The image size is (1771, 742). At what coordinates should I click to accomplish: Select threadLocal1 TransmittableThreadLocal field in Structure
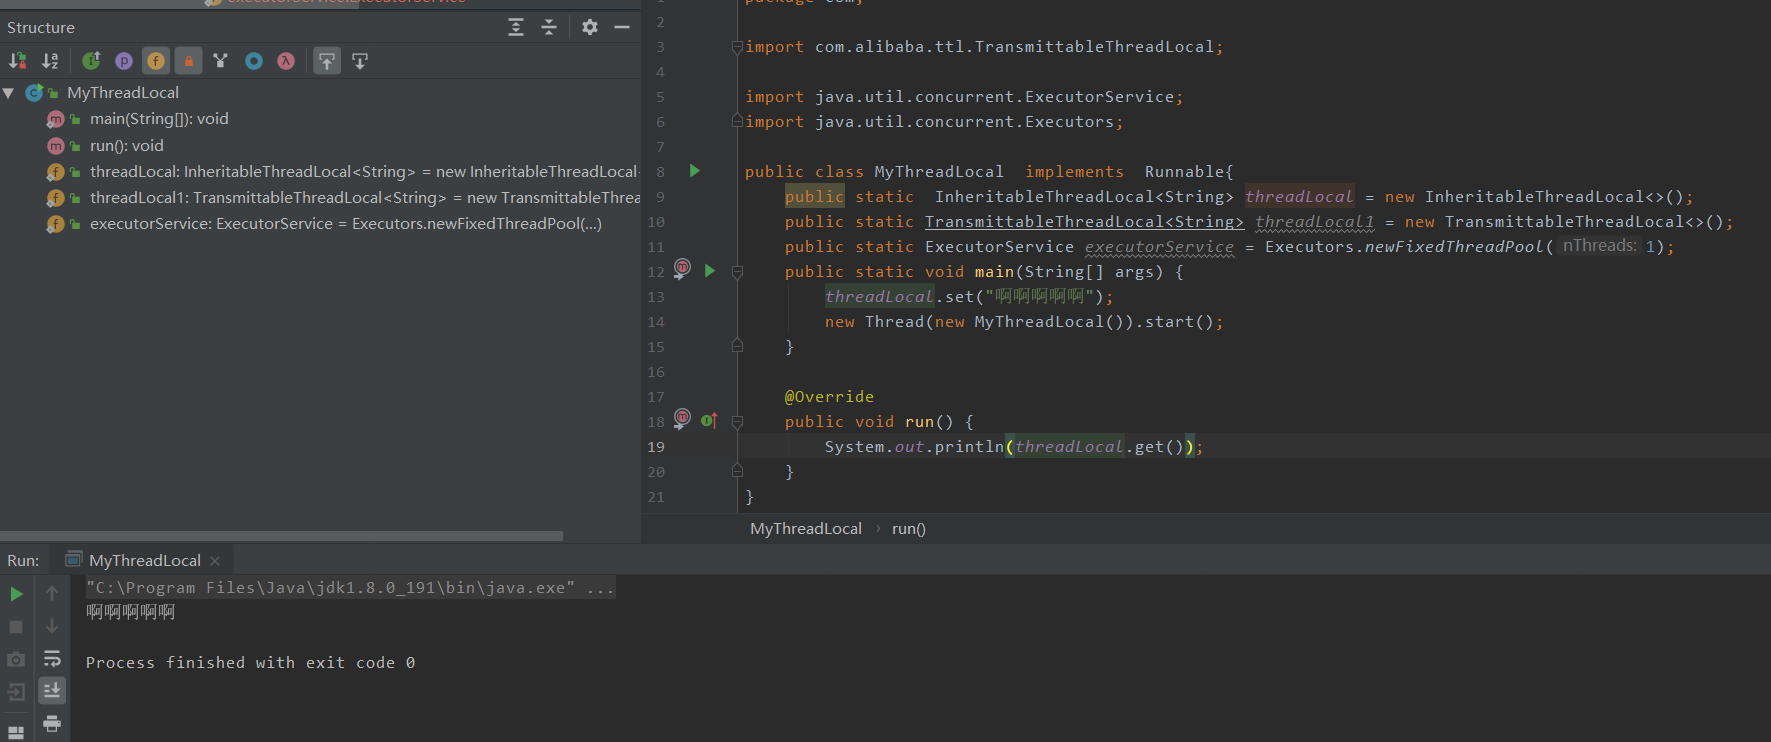[365, 198]
